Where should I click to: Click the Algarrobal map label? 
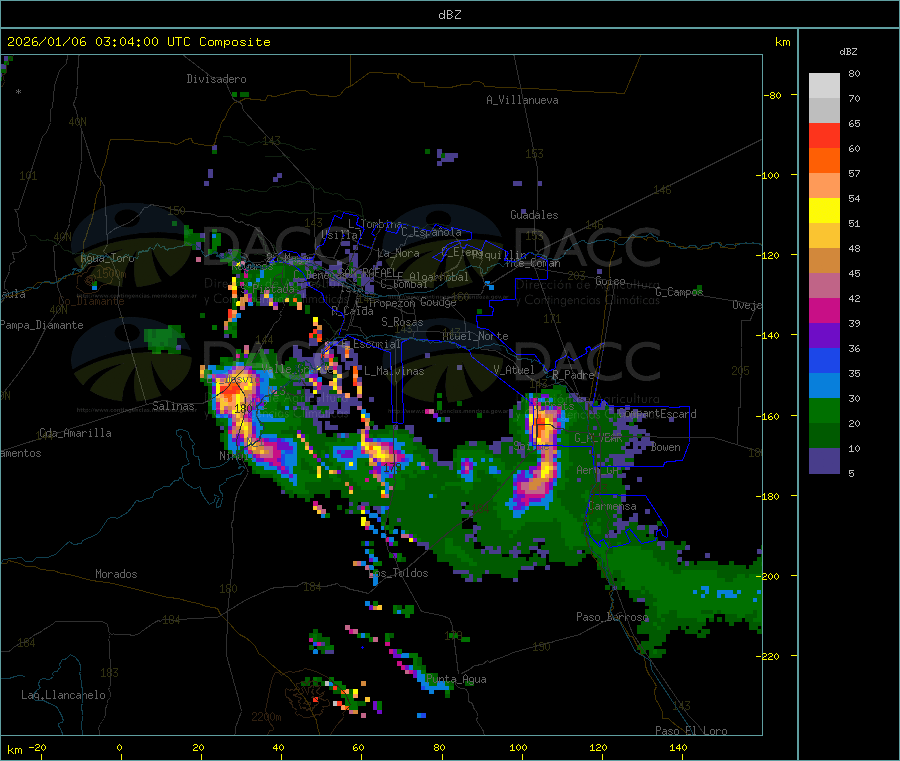439,277
